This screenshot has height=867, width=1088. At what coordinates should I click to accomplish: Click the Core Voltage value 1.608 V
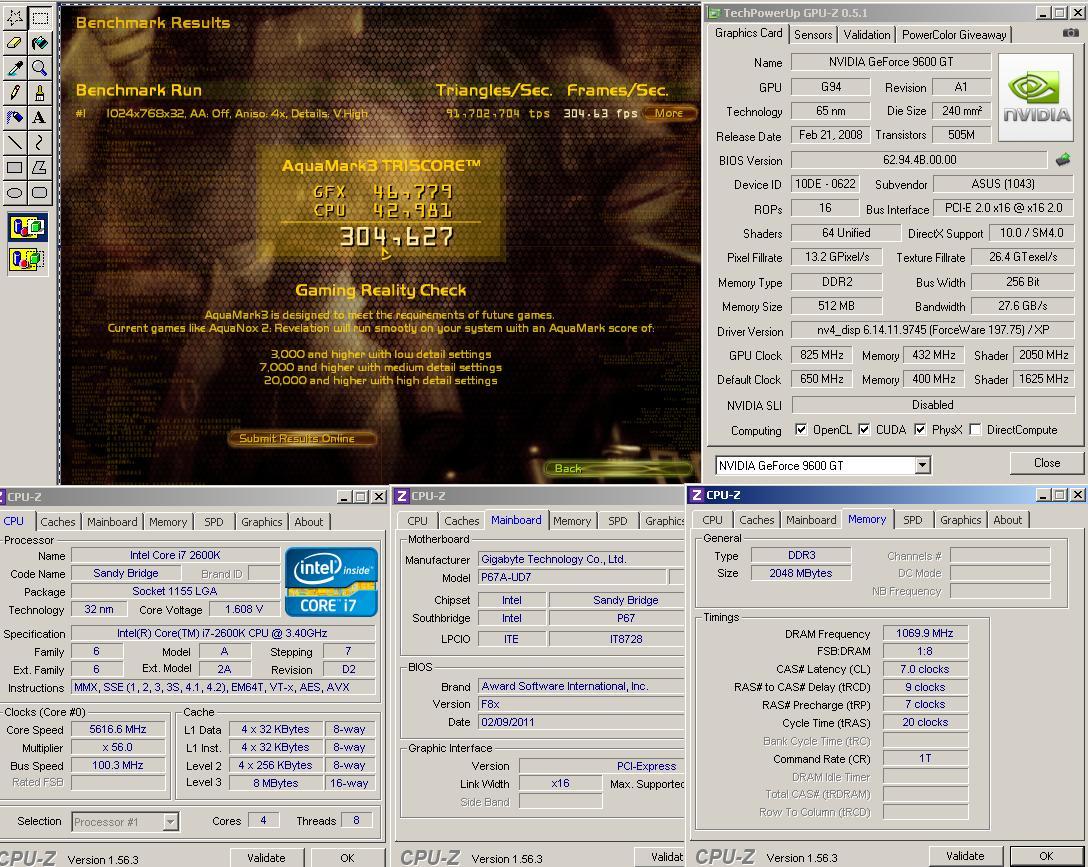click(x=244, y=609)
